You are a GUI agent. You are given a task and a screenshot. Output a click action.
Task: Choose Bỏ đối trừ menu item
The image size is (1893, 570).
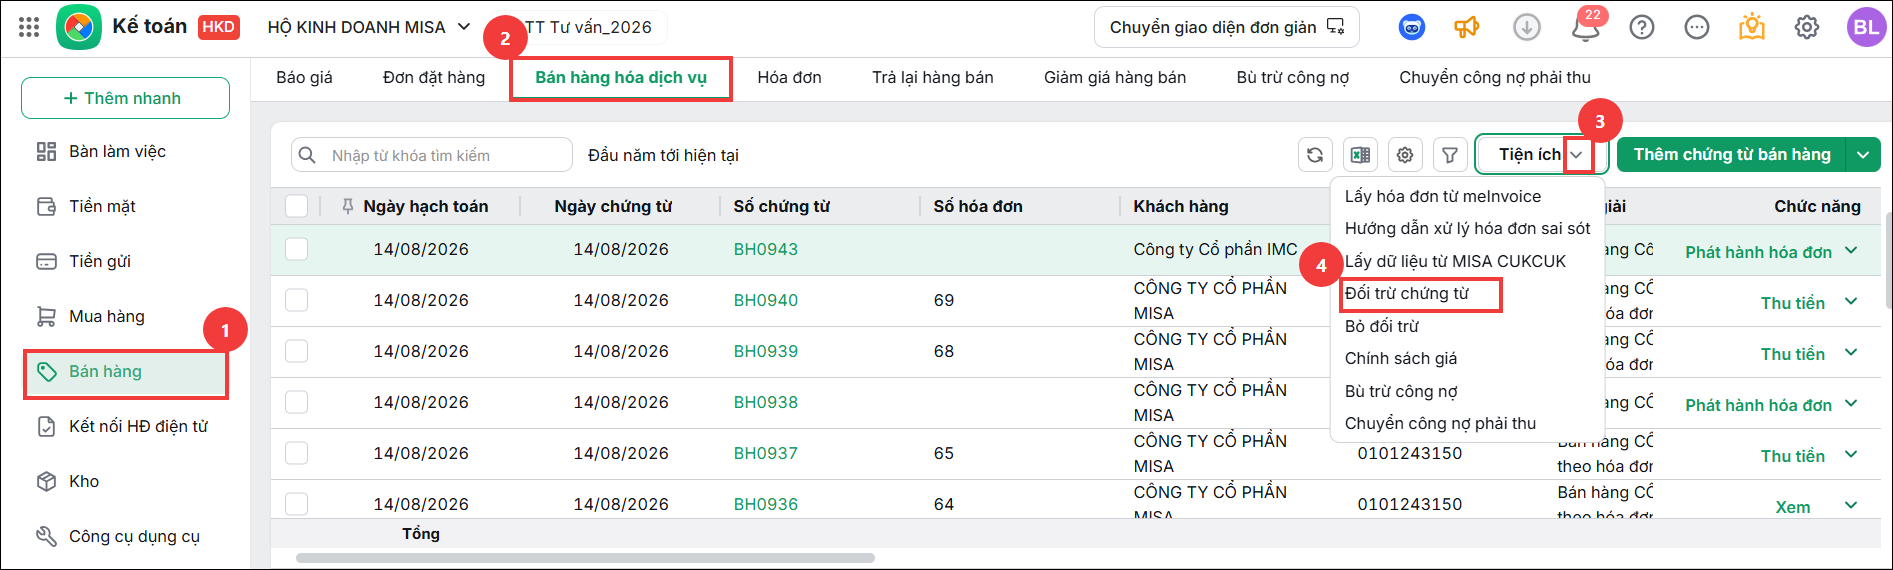click(1382, 326)
